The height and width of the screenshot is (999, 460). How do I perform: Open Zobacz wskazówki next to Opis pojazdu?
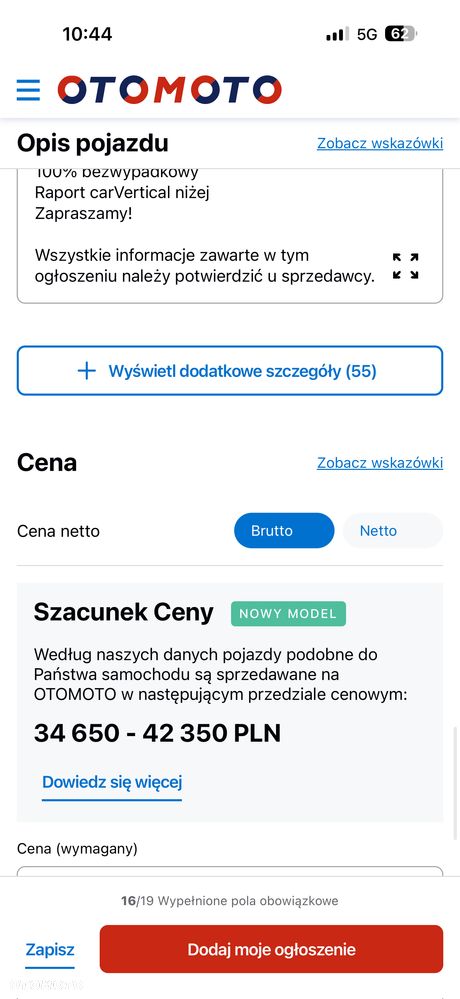click(x=380, y=143)
